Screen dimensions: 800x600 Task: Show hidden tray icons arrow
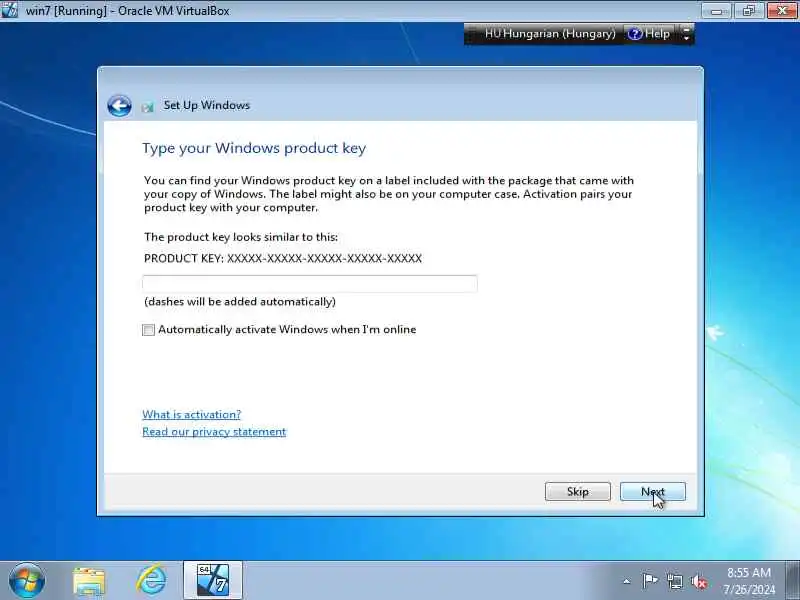[x=627, y=581]
